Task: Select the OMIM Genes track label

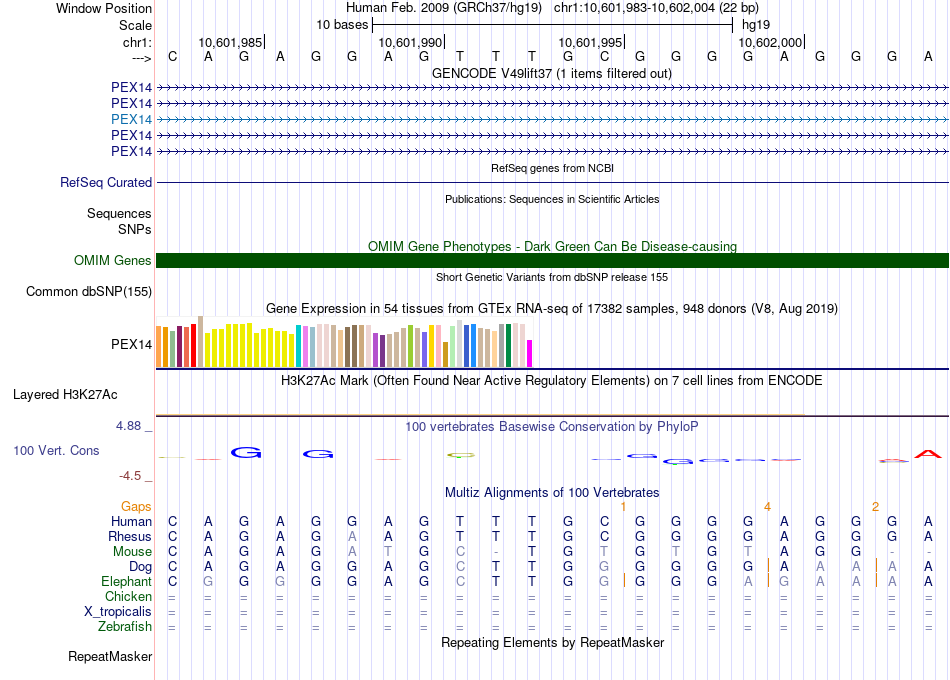Action: [x=113, y=261]
